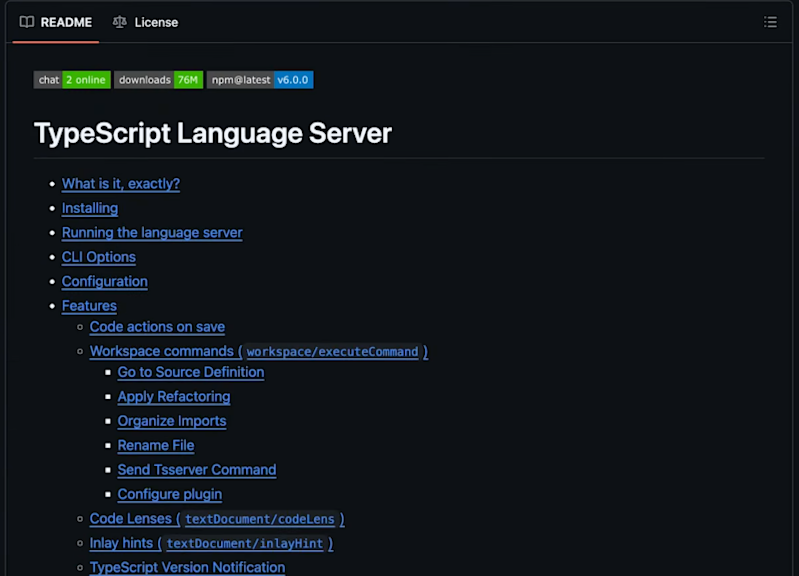Open the Workspace commands workspace/executeCommand link

coord(259,351)
